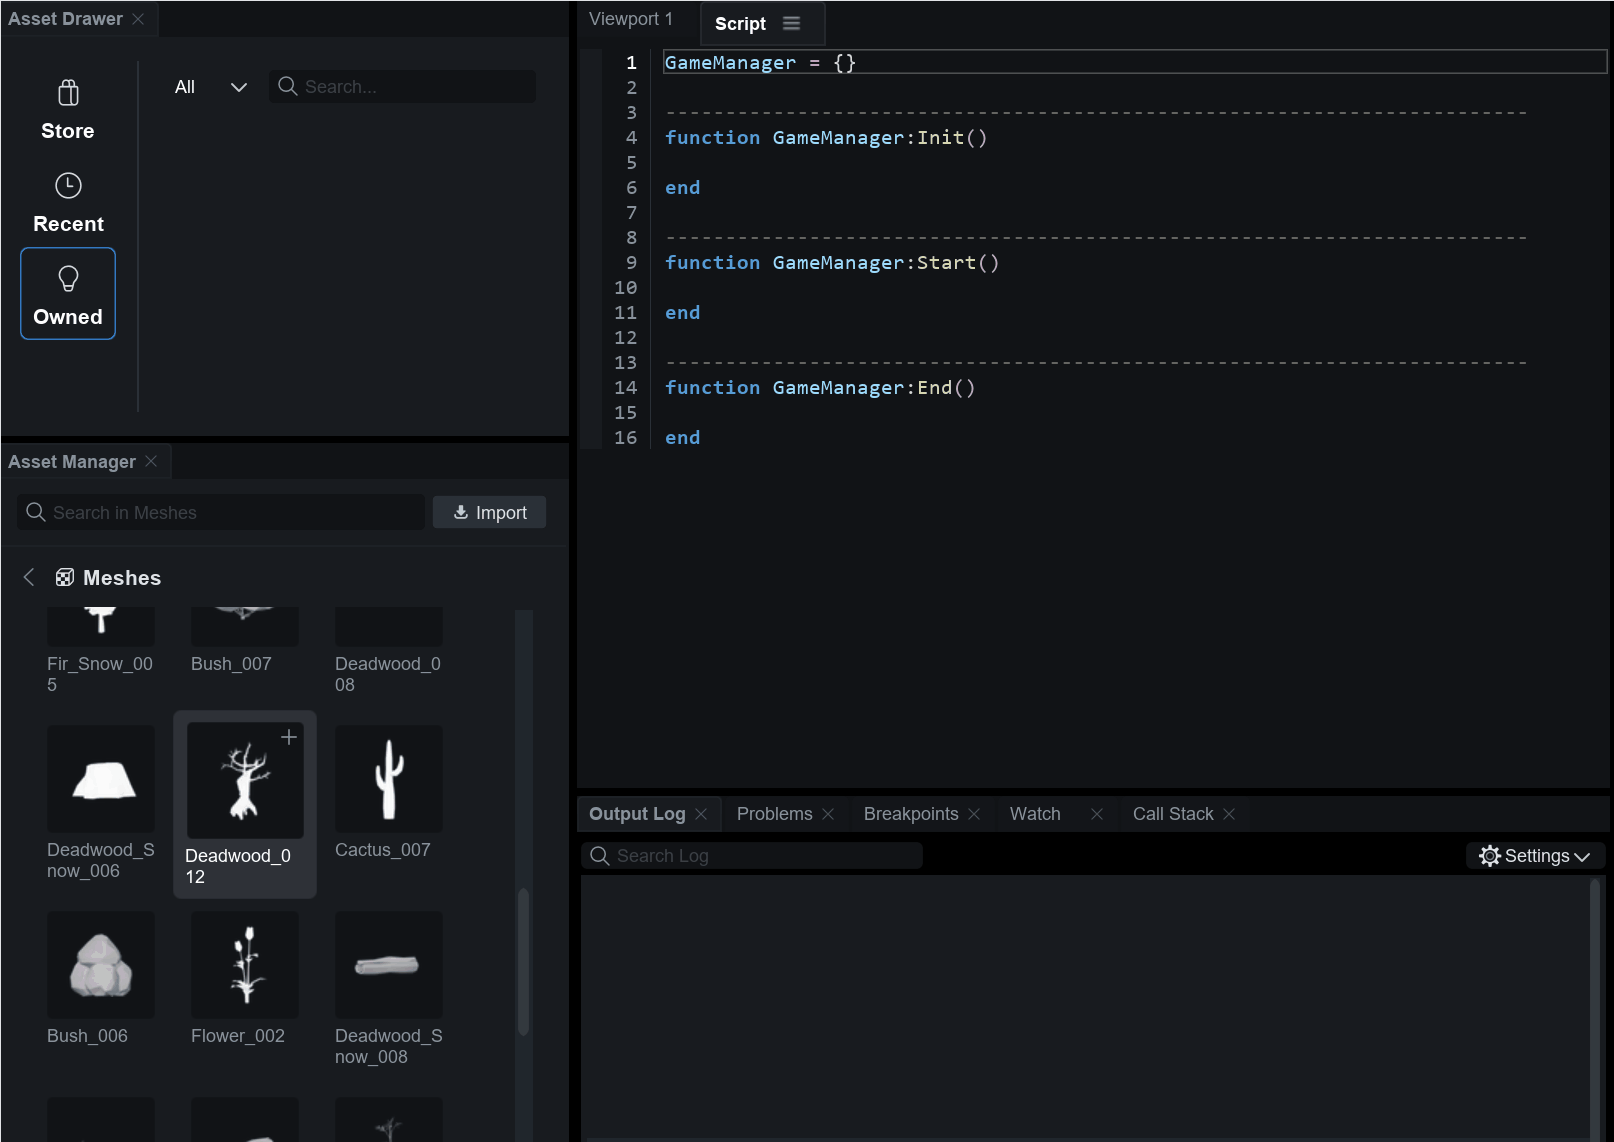Open the Output Log Settings dropdown
Screen dimensions: 1614x1142
pos(1535,856)
